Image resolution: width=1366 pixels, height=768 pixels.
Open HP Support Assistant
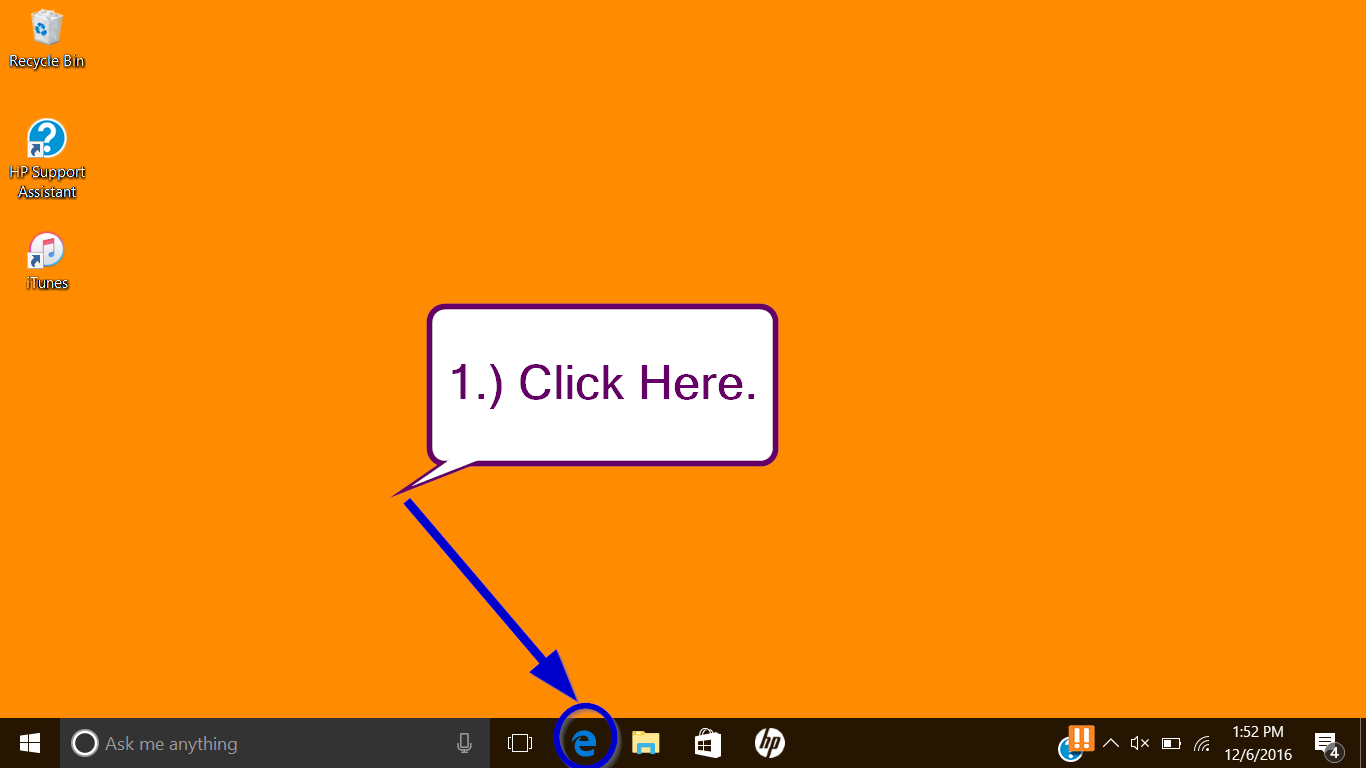[46, 140]
